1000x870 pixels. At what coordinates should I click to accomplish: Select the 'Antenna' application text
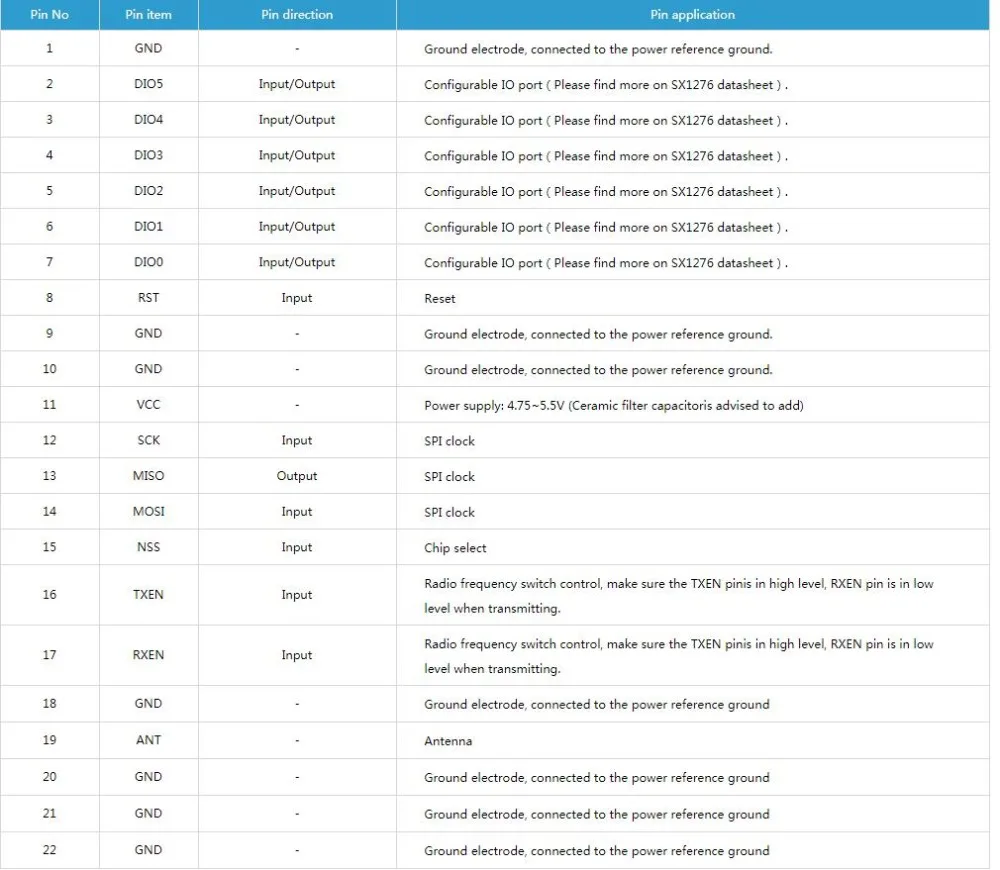[x=448, y=741]
